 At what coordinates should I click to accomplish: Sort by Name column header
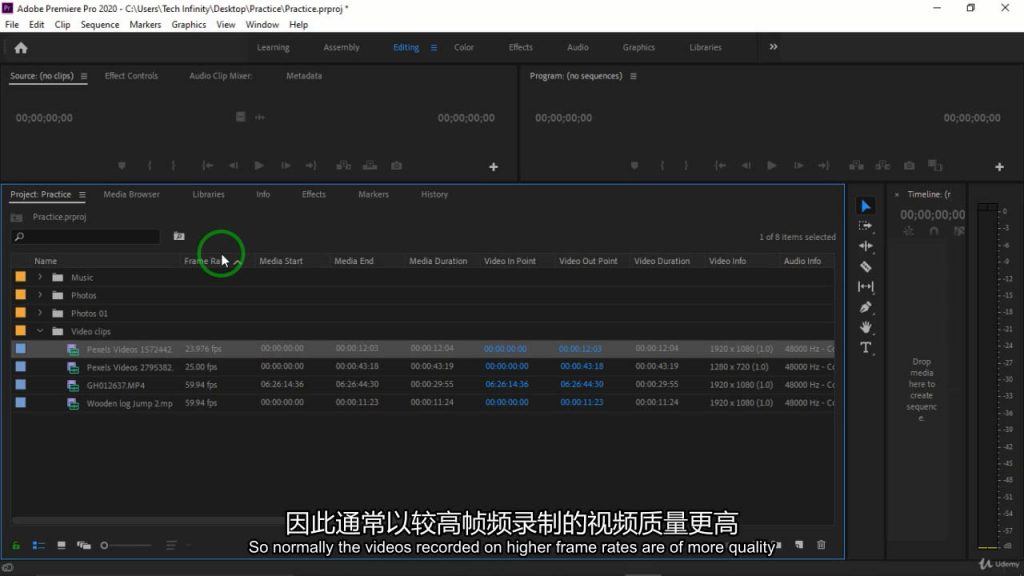46,261
